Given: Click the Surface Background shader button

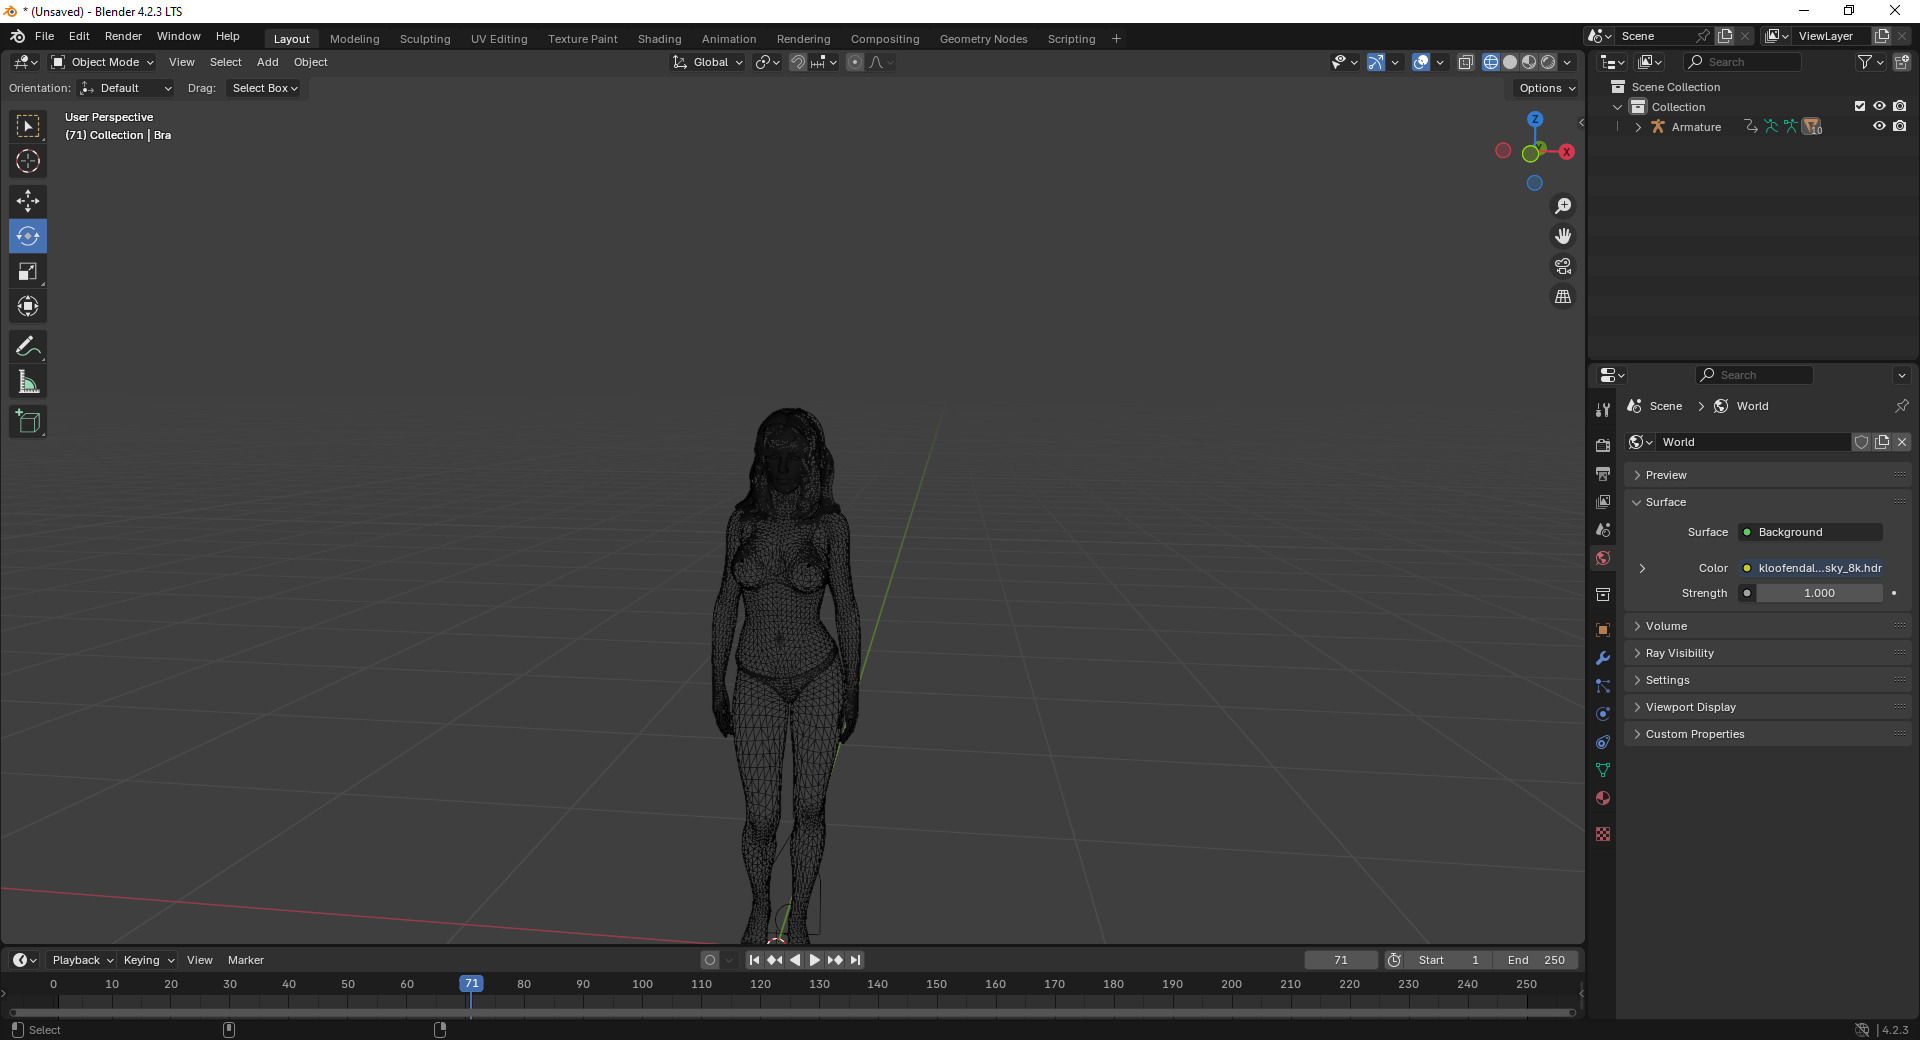Looking at the screenshot, I should coord(1811,532).
